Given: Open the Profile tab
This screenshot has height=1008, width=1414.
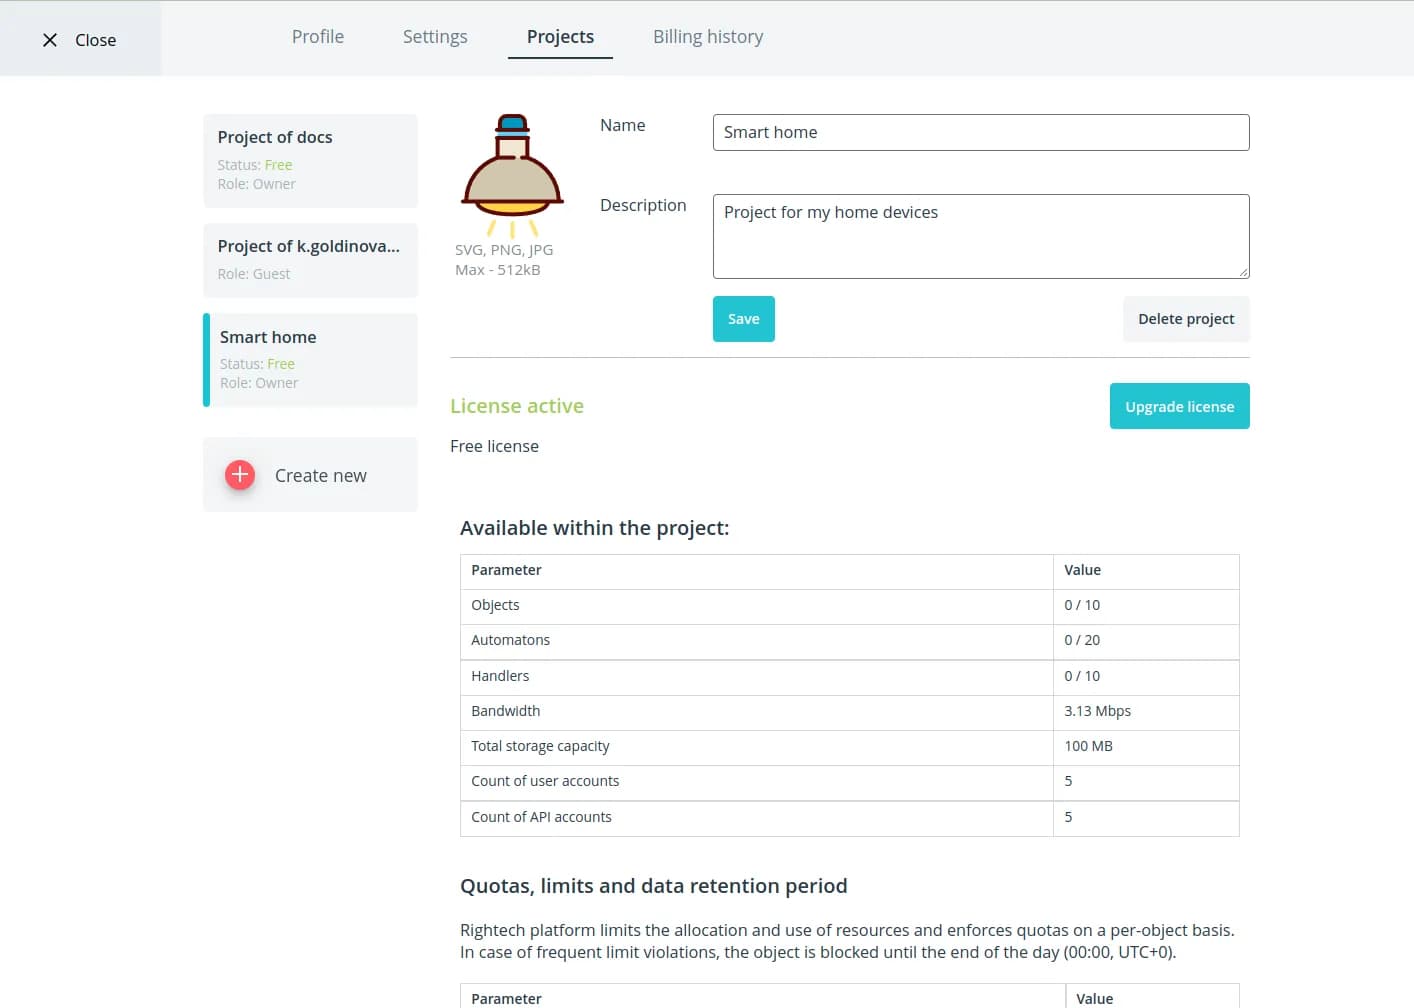Looking at the screenshot, I should (x=318, y=37).
